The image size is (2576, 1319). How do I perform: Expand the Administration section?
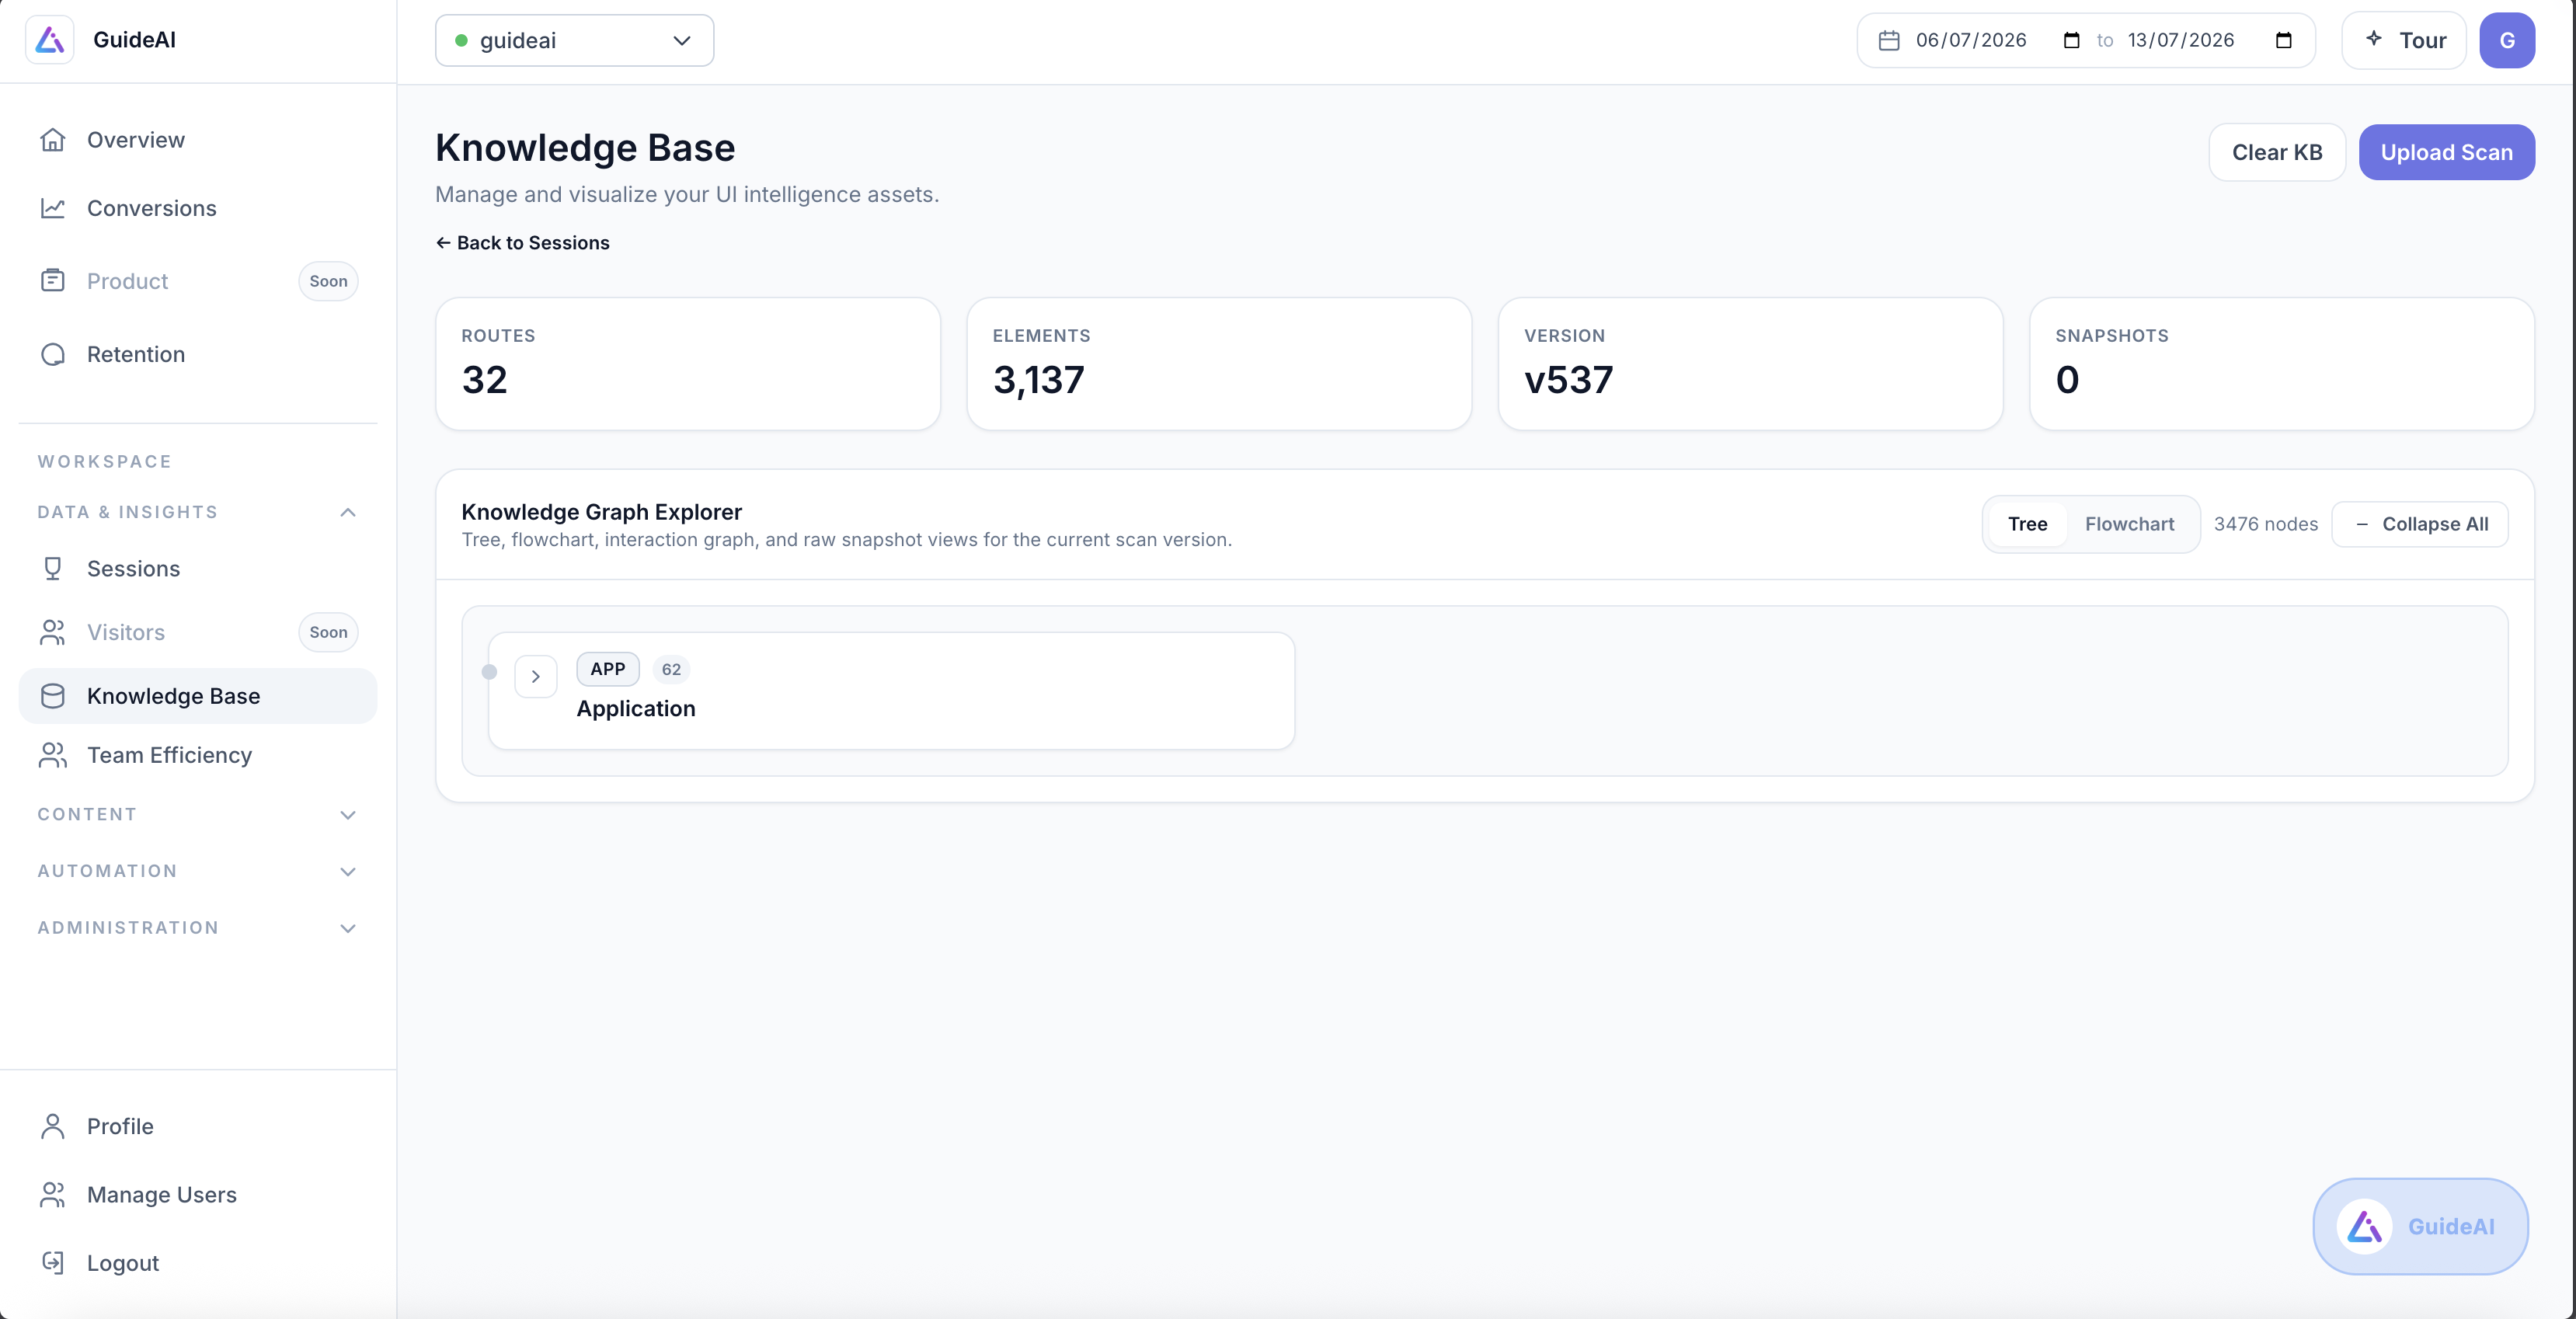[197, 928]
